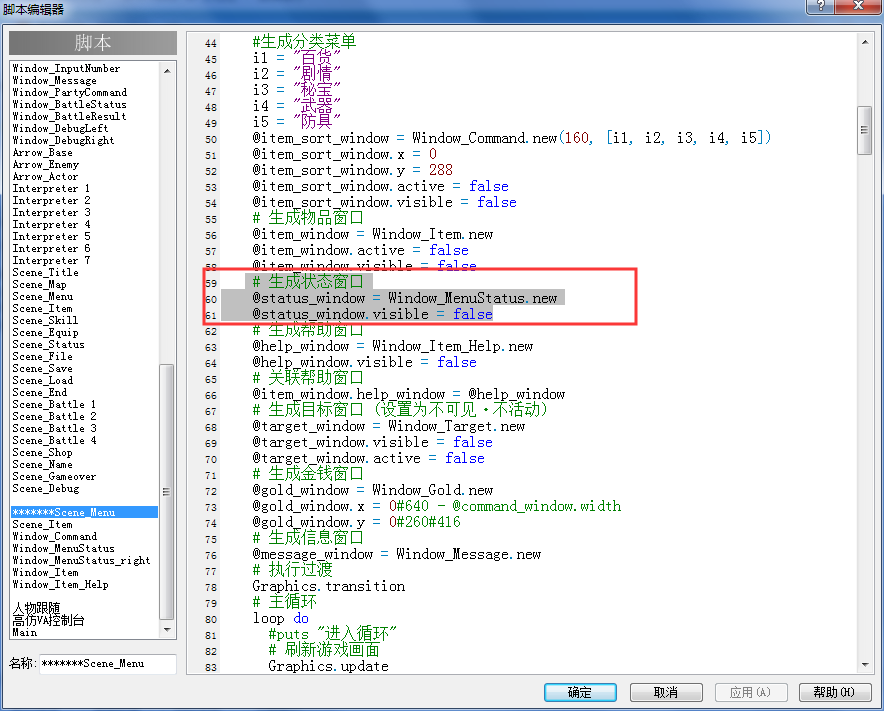Select the Window_MenuStatus_right script
The width and height of the screenshot is (884, 711).
[81, 560]
